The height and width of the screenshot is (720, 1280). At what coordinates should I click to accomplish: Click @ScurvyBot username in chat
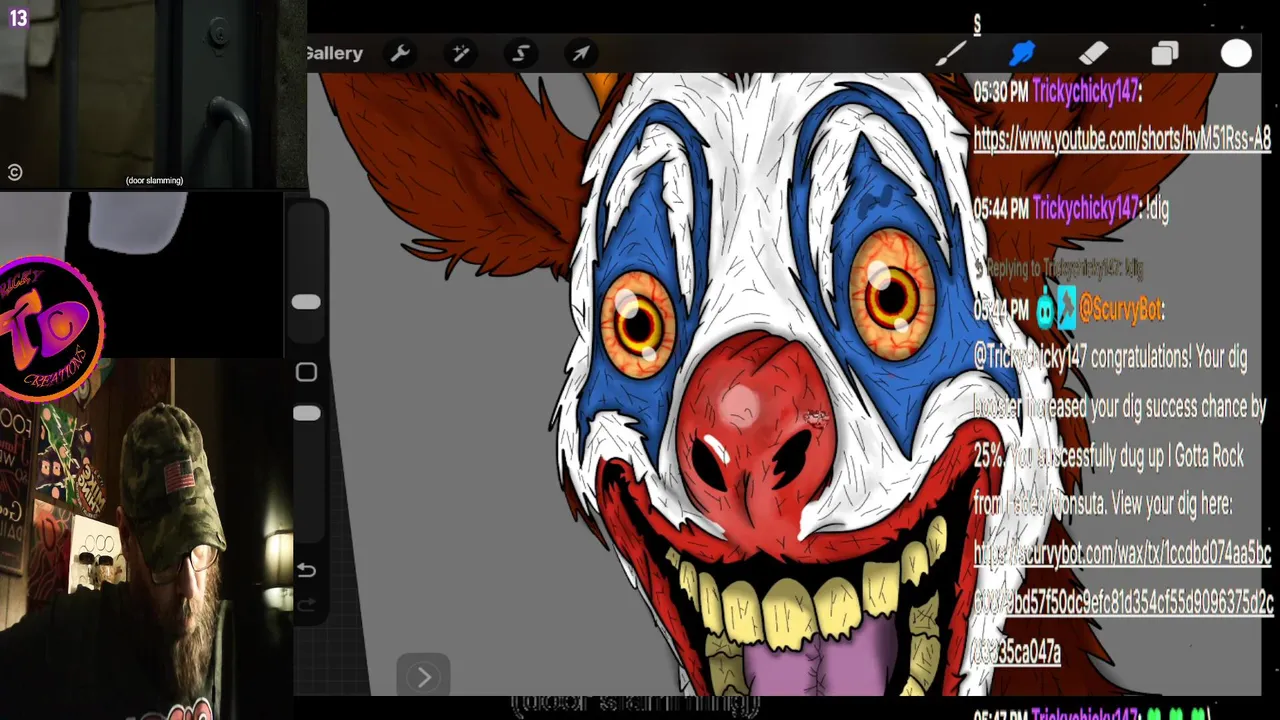pyautogui.click(x=1121, y=311)
